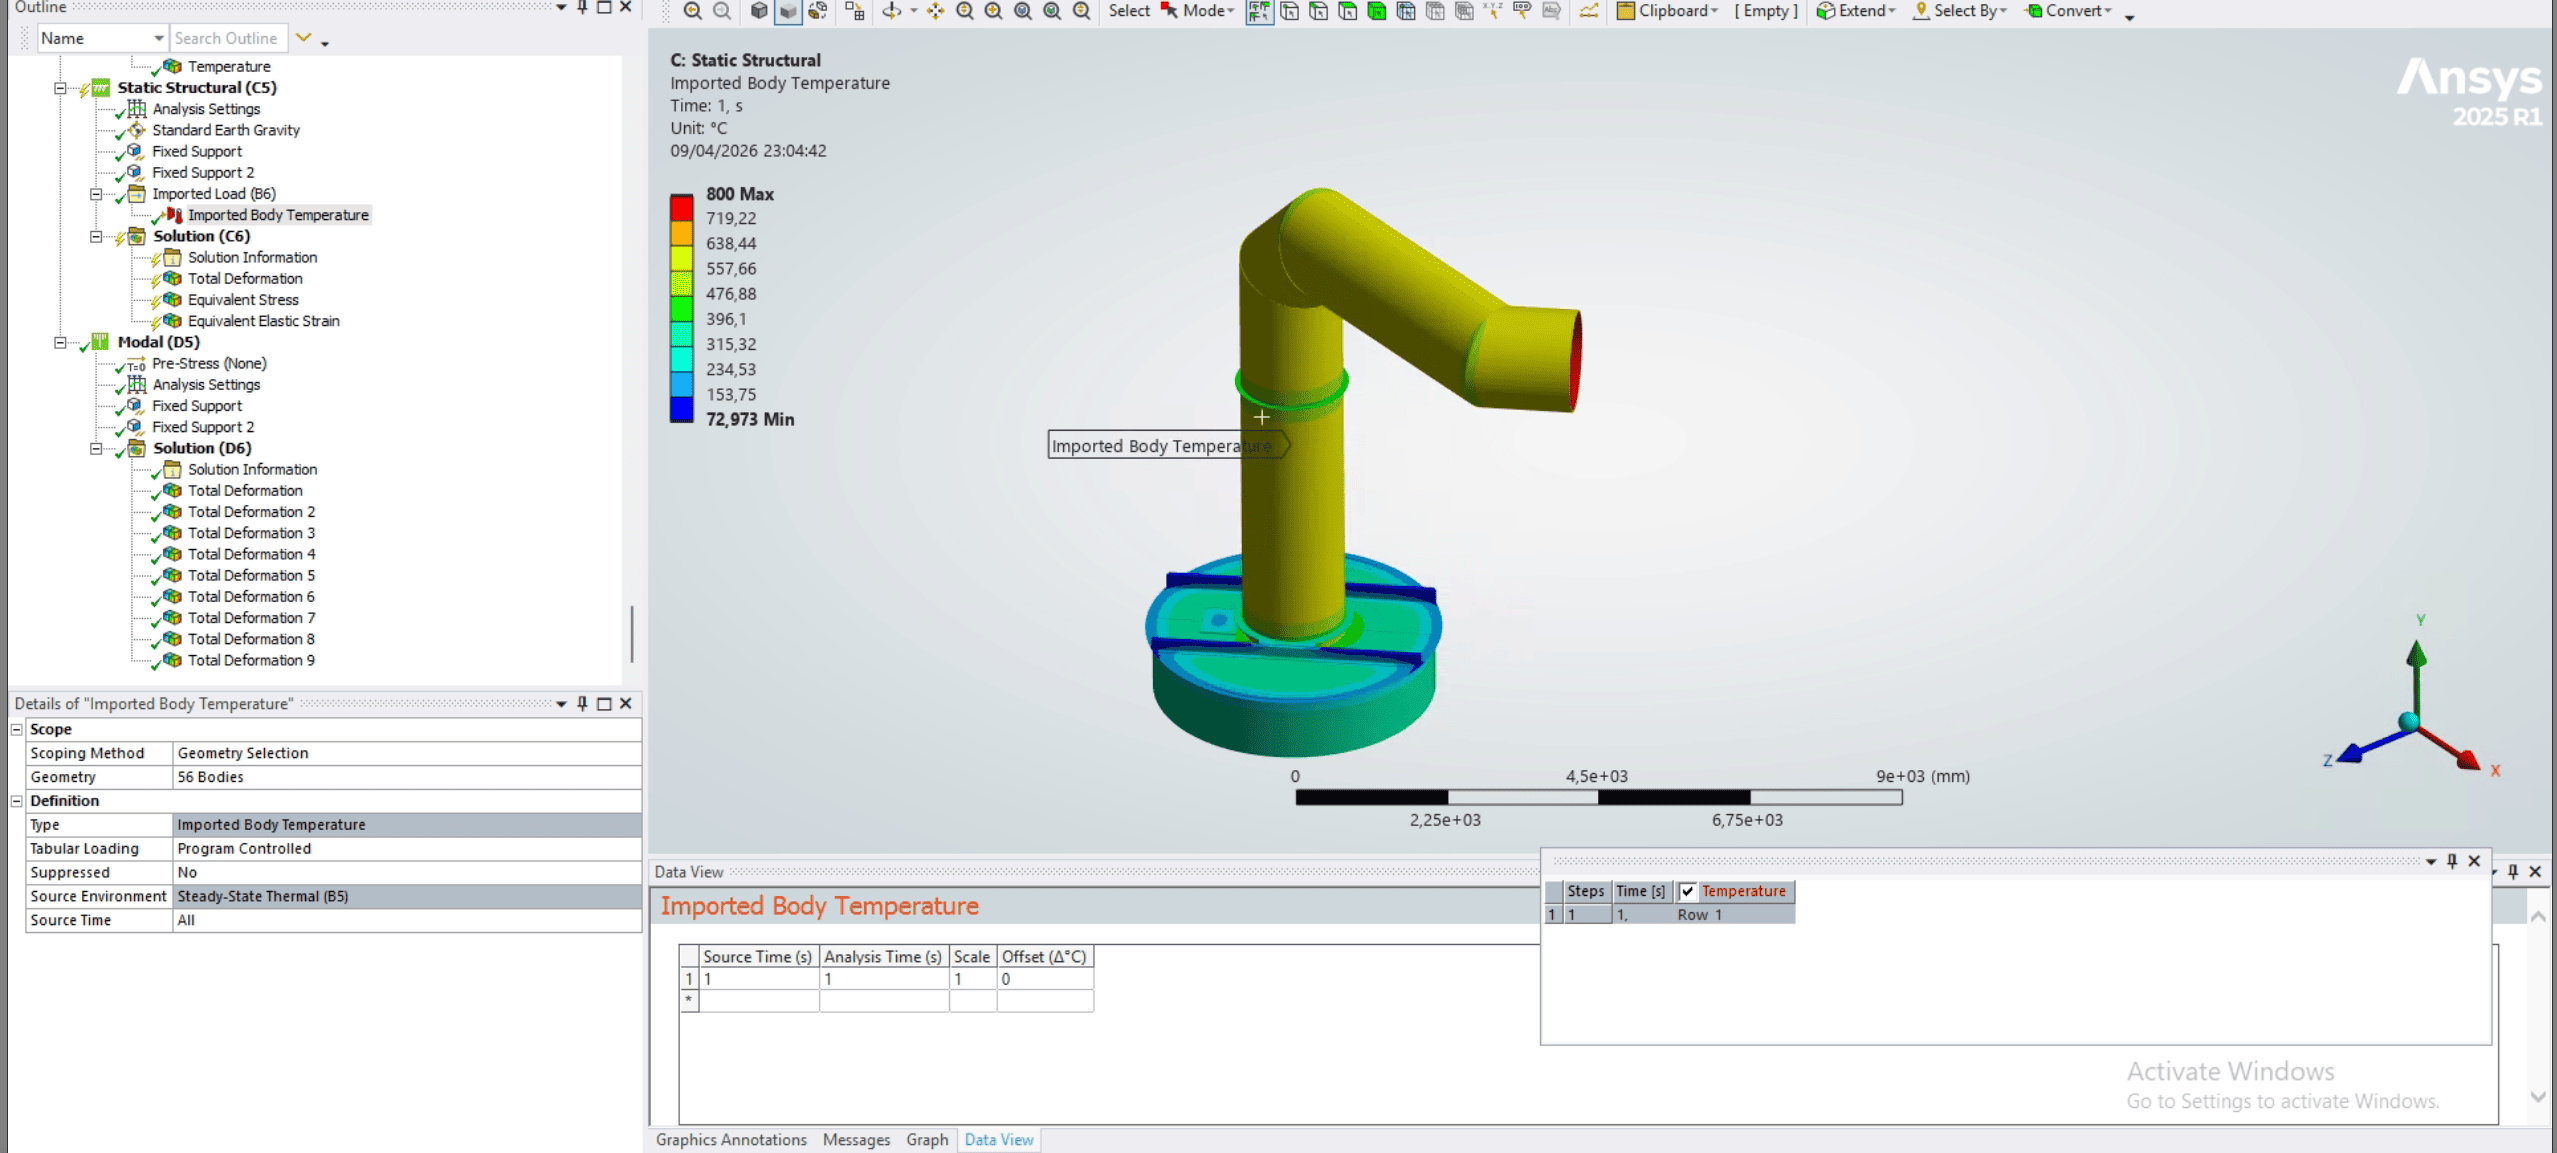The image size is (2557, 1153).
Task: Select Equivalent Stress in the outline tree
Action: (x=243, y=300)
